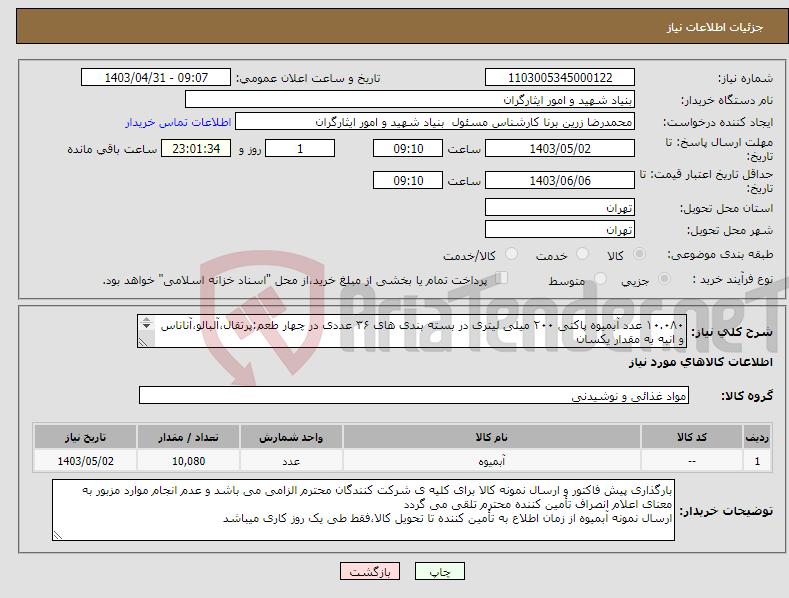Image resolution: width=789 pixels, height=598 pixels.
Task: Toggle the اسناد خزانه اسلامی payment checkbox
Action: pyautogui.click(x=502, y=278)
